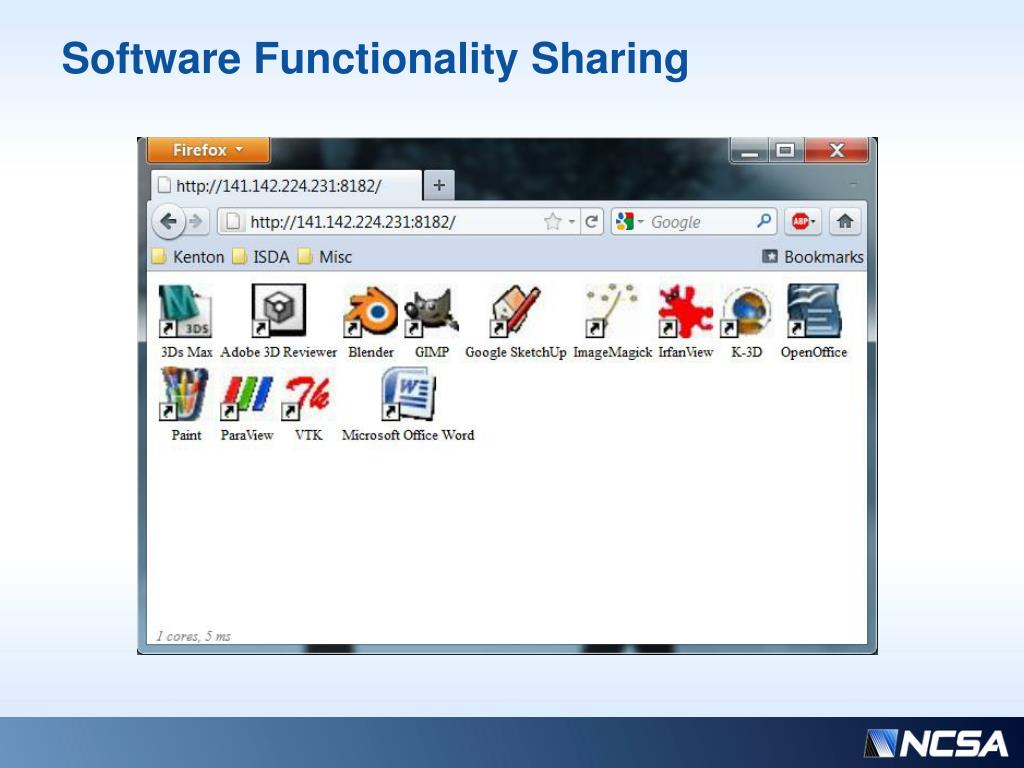Select the 141.142.224.231:8182 tab
The width and height of the screenshot is (1024, 768).
tap(286, 185)
